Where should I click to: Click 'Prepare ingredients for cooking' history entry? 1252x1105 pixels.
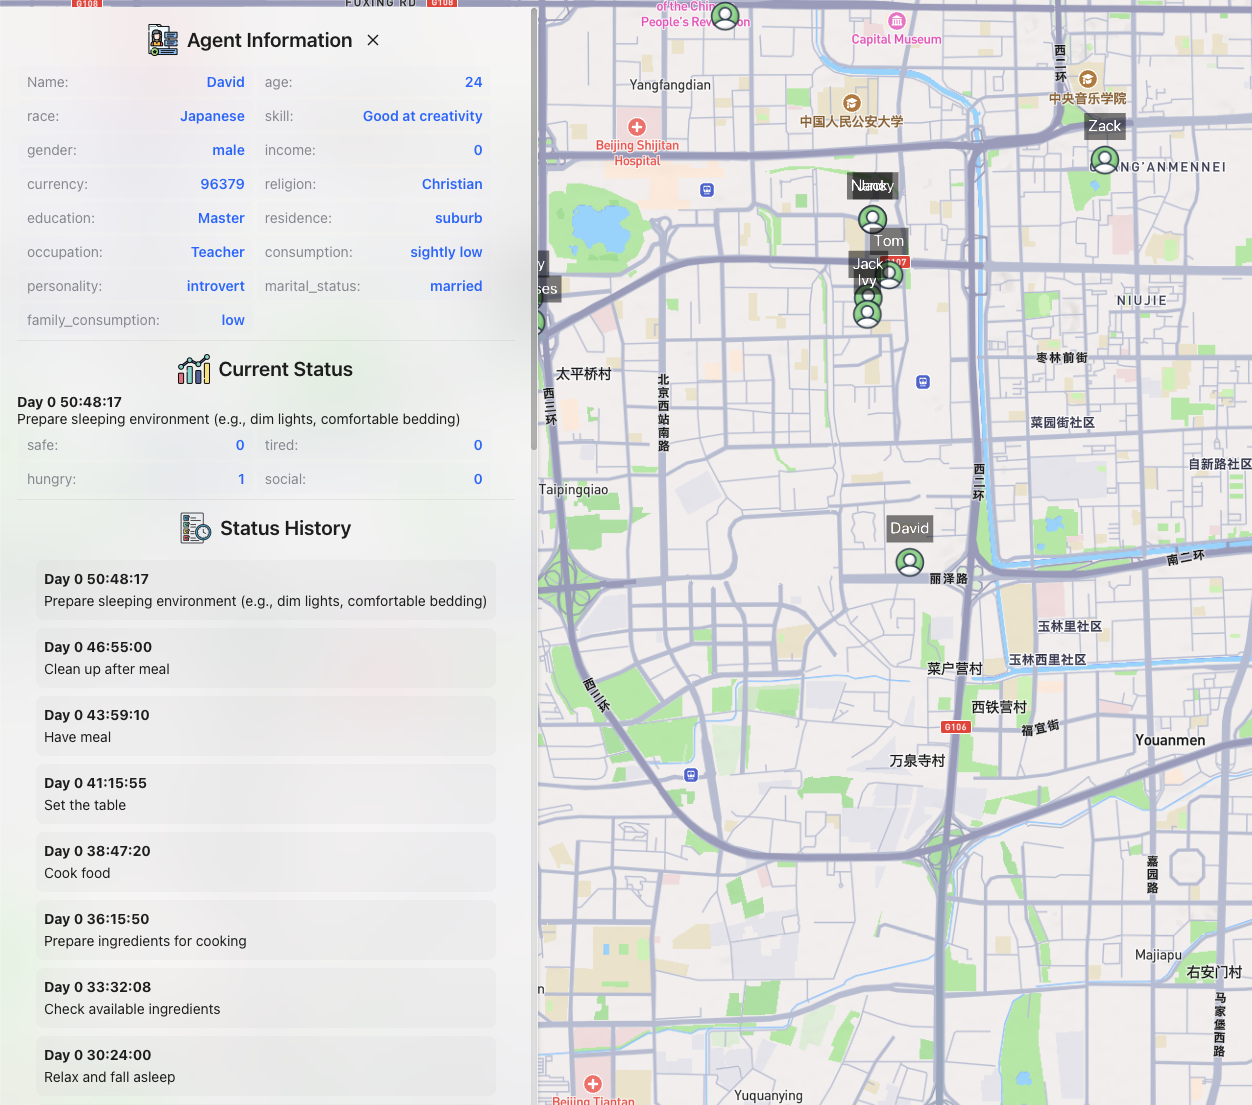click(266, 930)
